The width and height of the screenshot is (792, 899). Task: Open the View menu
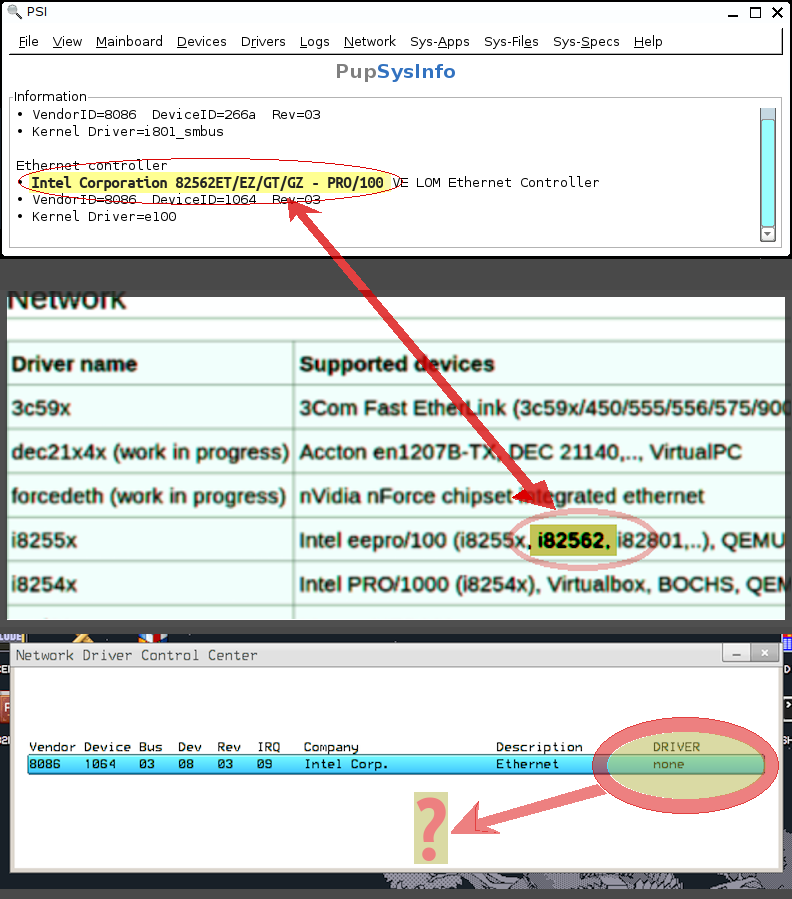(67, 41)
